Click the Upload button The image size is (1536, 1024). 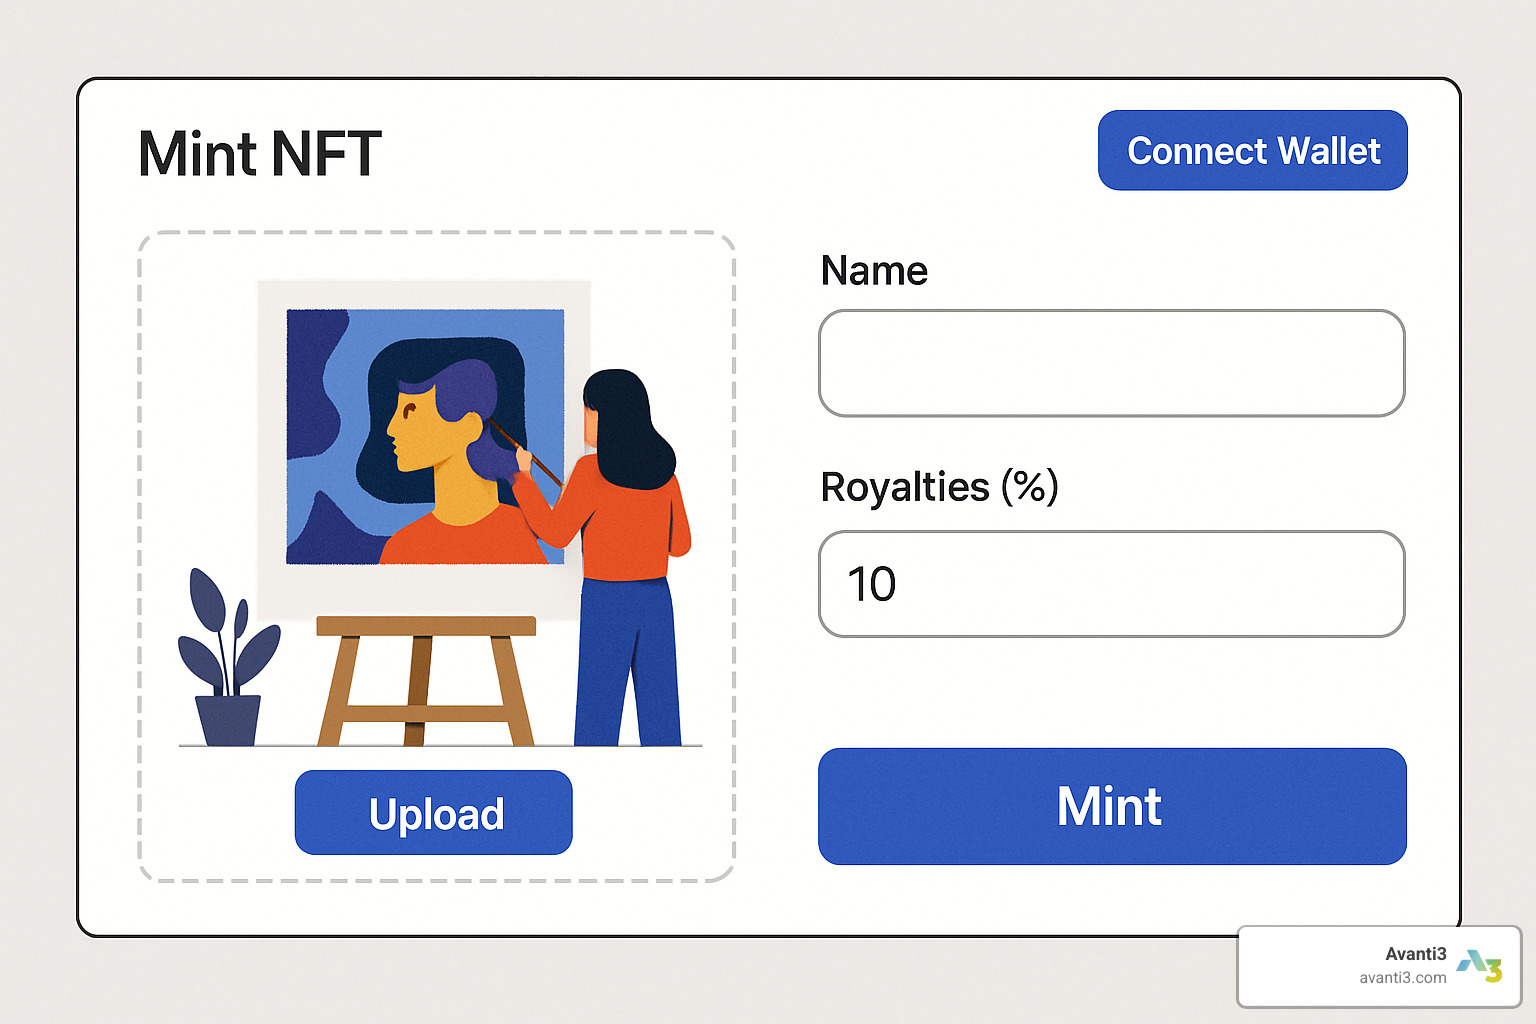click(x=434, y=813)
